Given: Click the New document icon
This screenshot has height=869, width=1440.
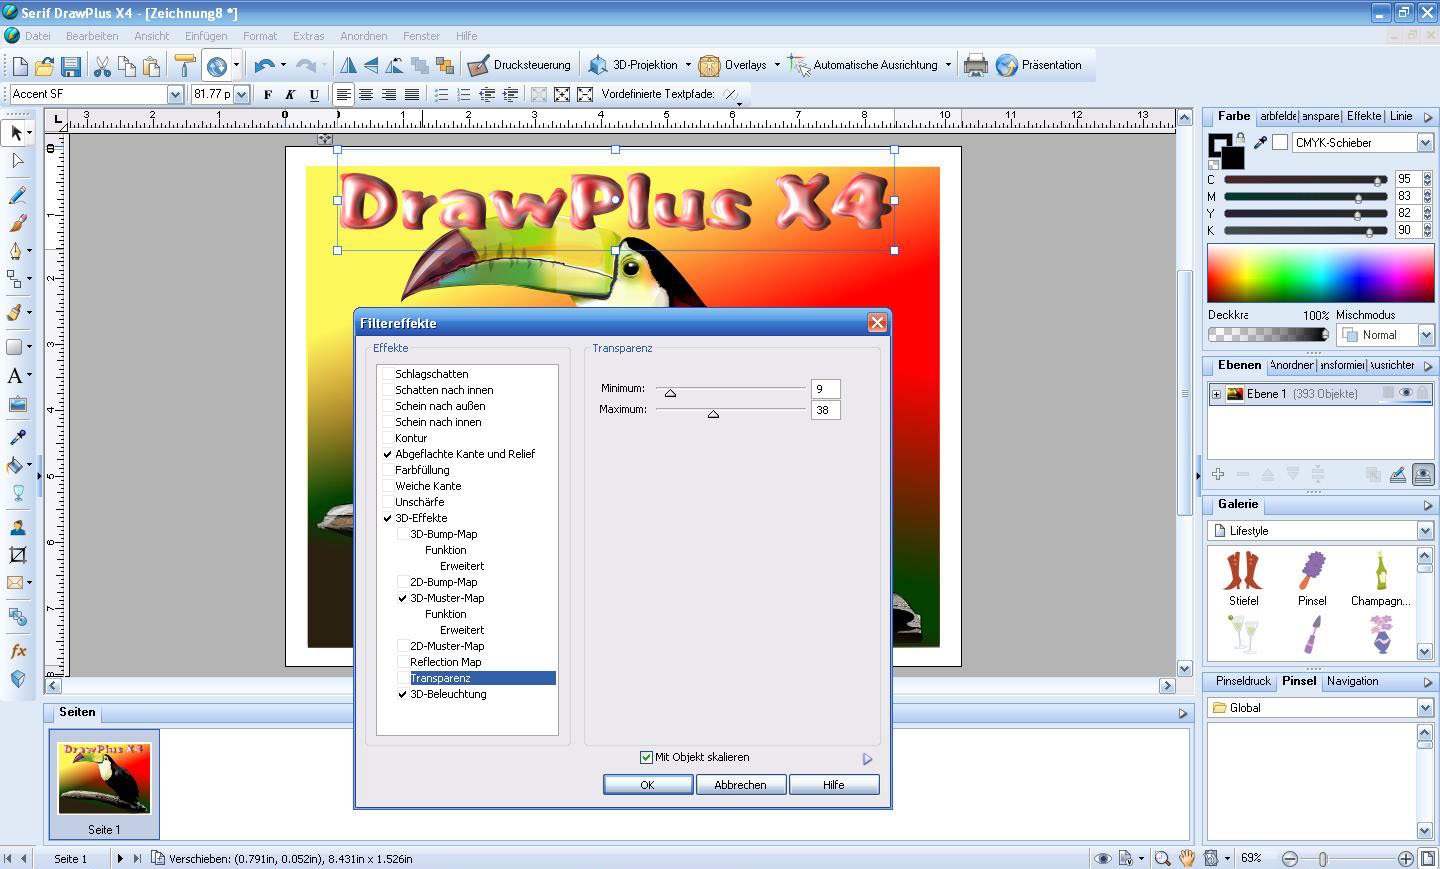Looking at the screenshot, I should coord(20,66).
